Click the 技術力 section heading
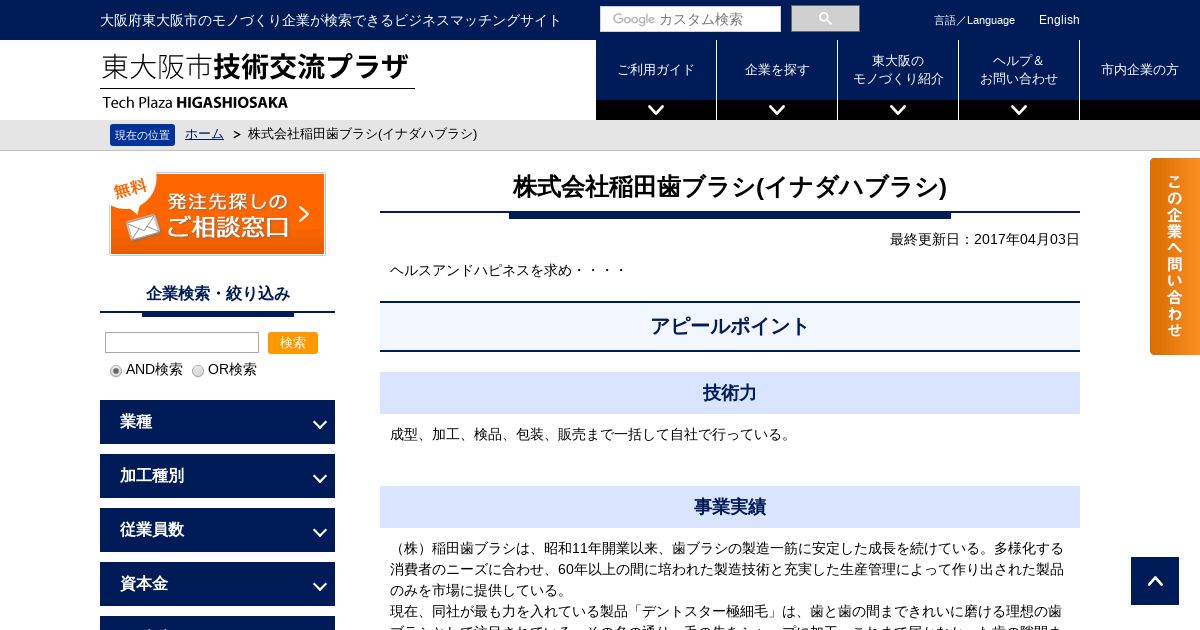The image size is (1200, 630). tap(730, 393)
